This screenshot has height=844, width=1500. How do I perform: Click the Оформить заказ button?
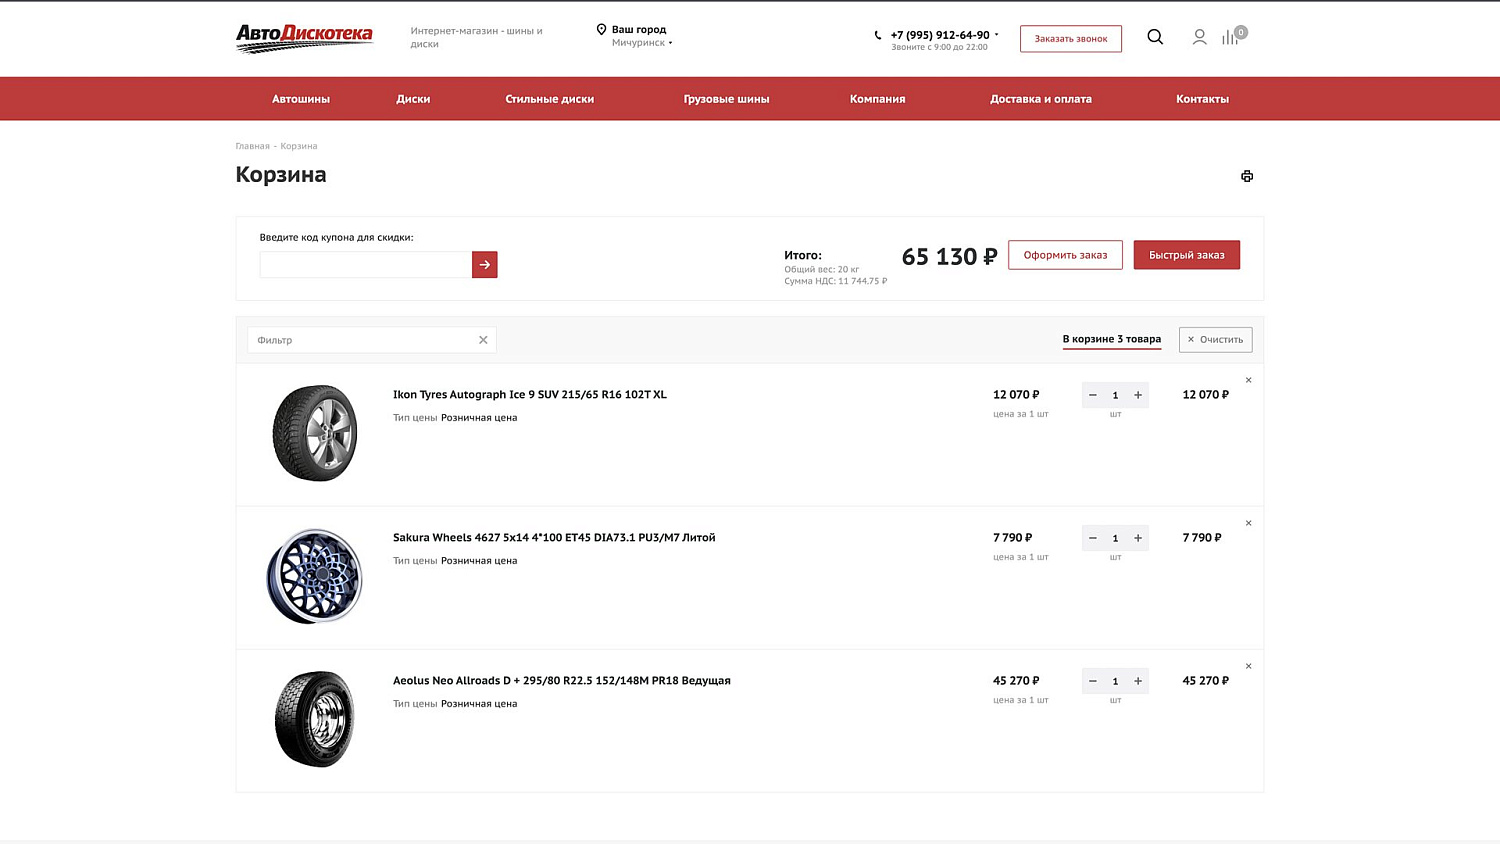point(1065,255)
